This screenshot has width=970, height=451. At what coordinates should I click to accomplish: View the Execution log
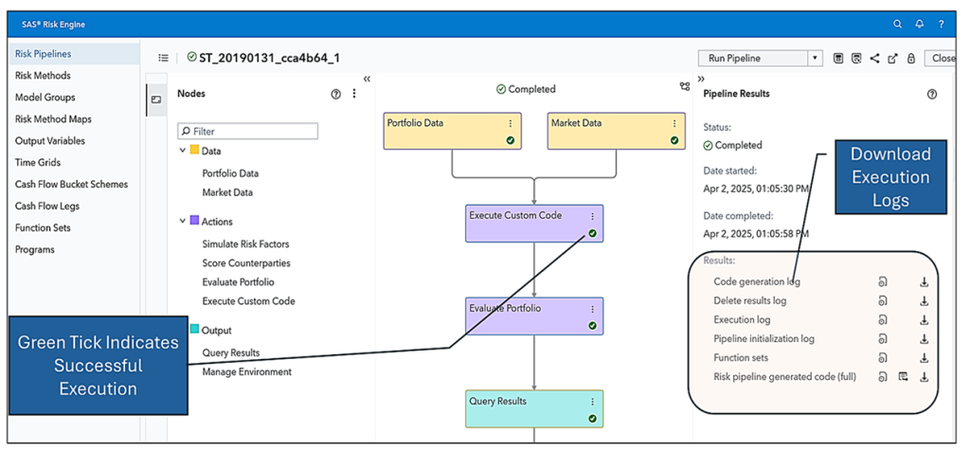coord(882,320)
